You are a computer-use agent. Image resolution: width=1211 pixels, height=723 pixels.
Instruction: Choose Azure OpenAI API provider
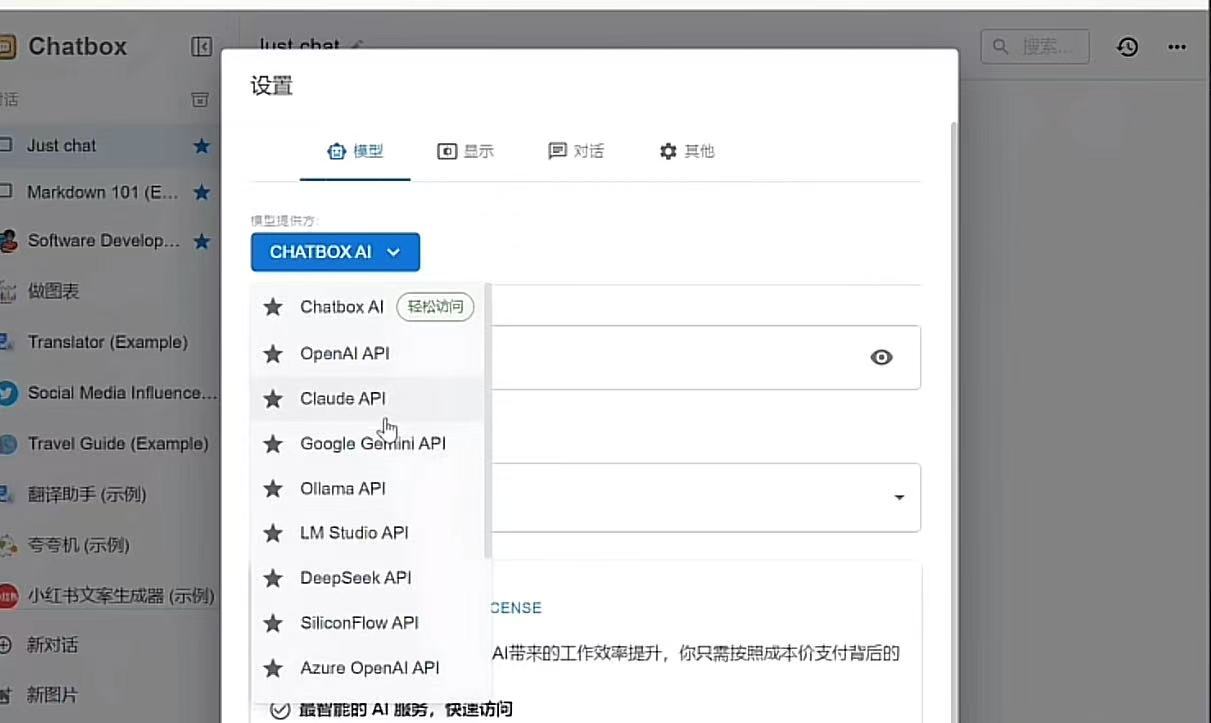(x=368, y=668)
